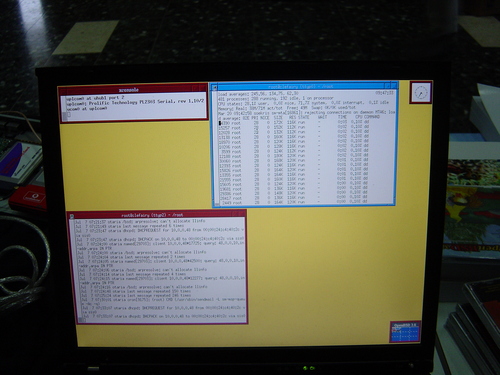The width and height of the screenshot is (500, 375).
Task: Open the window menu of the ttyp0 terminal
Action: (215, 87)
